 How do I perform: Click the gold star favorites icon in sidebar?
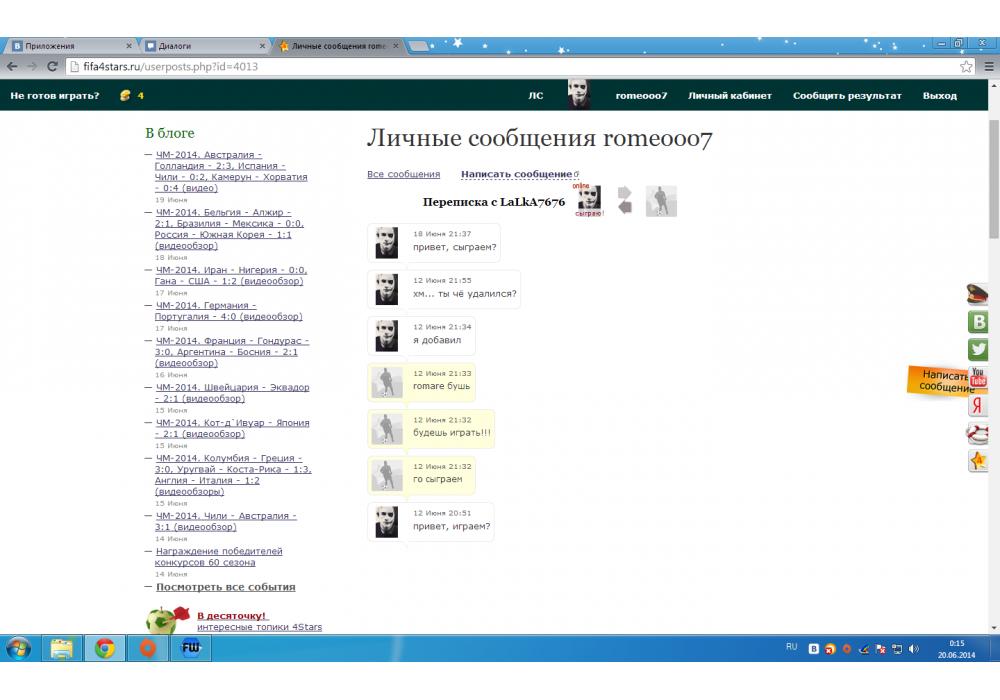(978, 461)
